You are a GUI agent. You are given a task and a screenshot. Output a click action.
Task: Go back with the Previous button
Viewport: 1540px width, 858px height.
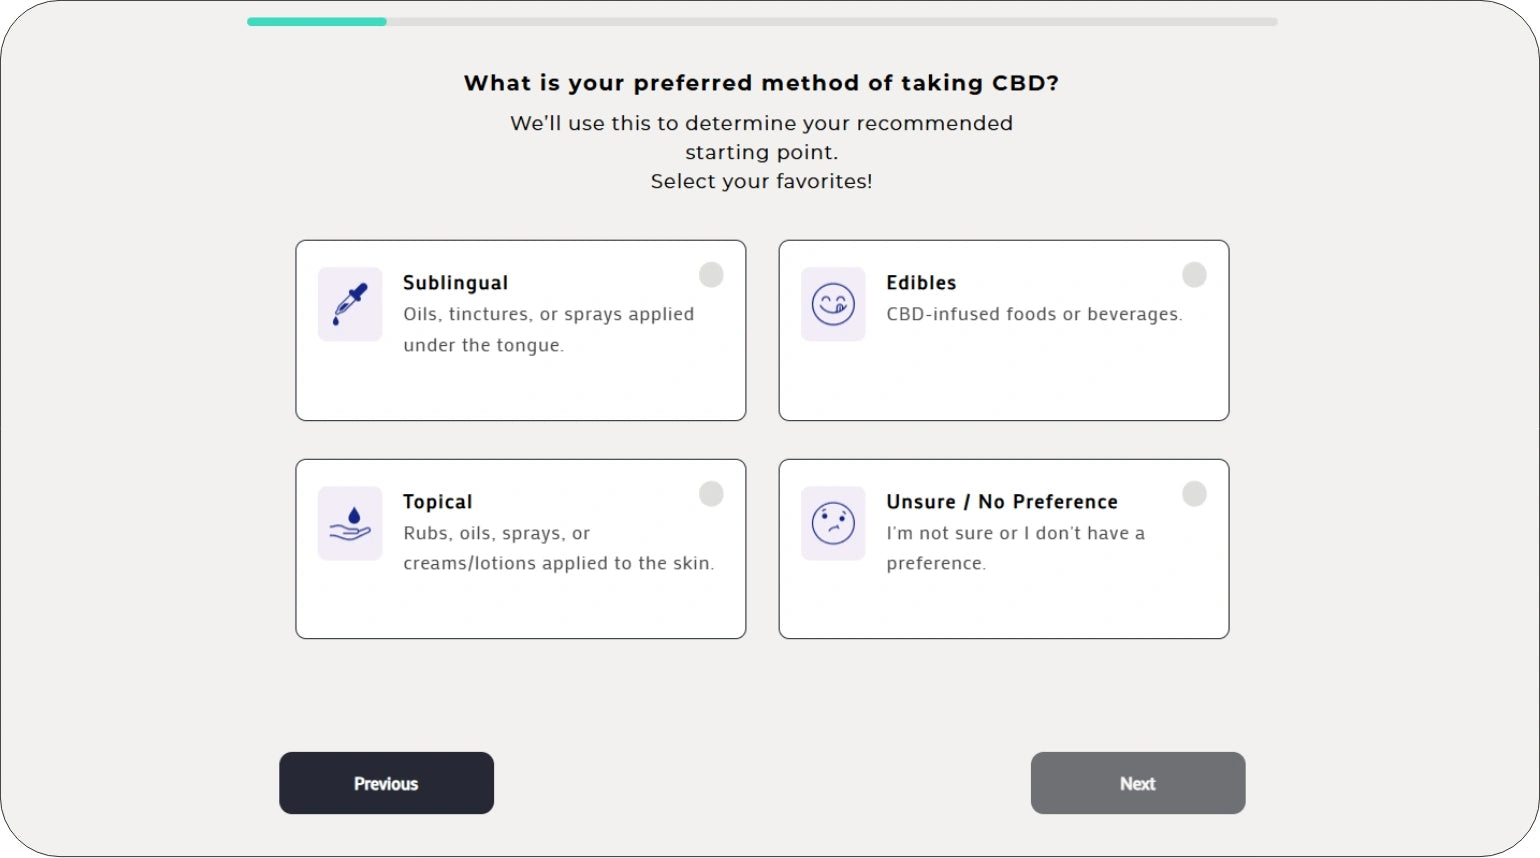click(386, 783)
